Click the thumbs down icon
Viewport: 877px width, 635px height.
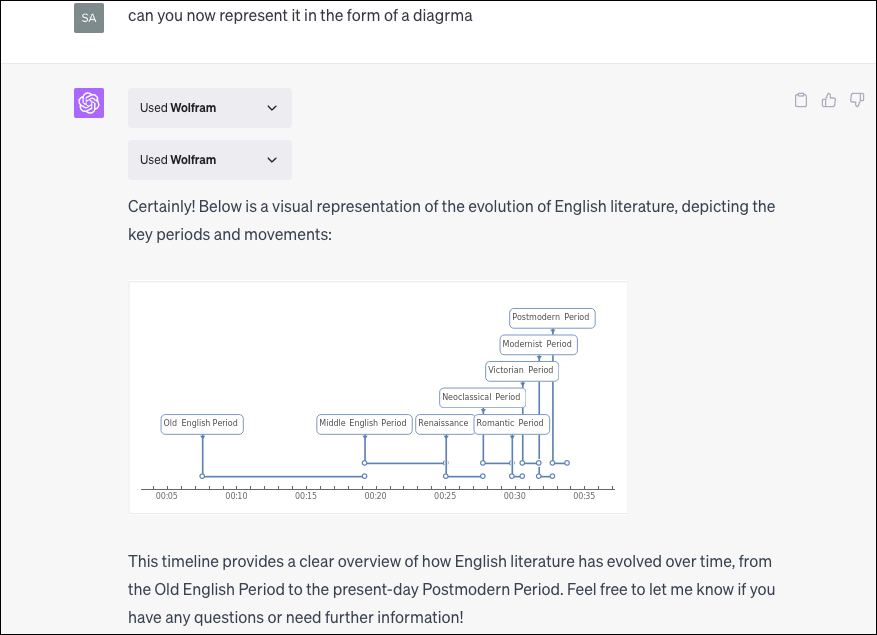(x=857, y=100)
